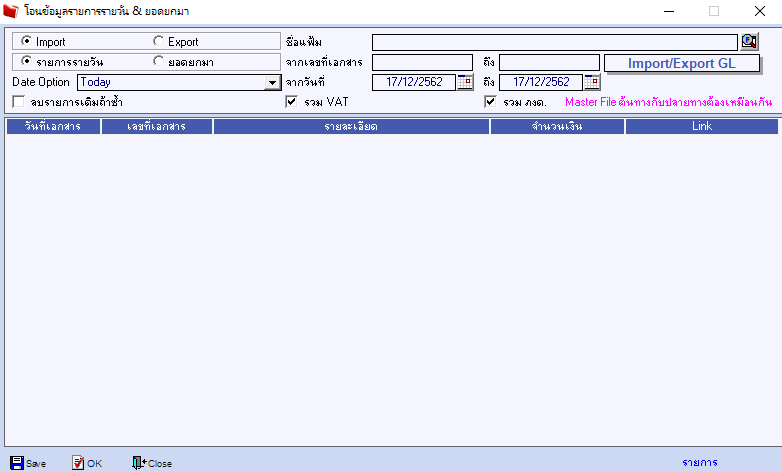Select the รายการรายวัน radio option
This screenshot has height=472, width=782.
(26, 61)
